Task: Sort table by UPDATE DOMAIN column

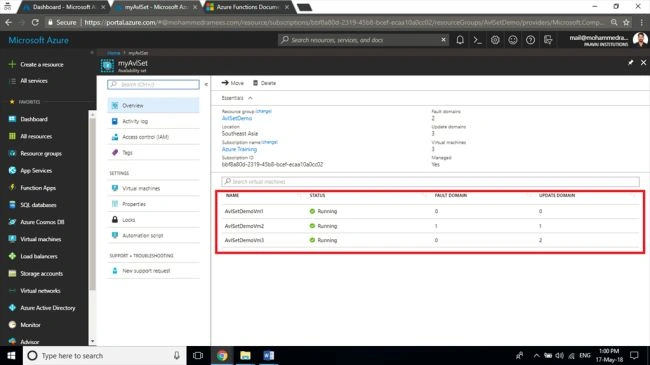Action: tap(557, 195)
